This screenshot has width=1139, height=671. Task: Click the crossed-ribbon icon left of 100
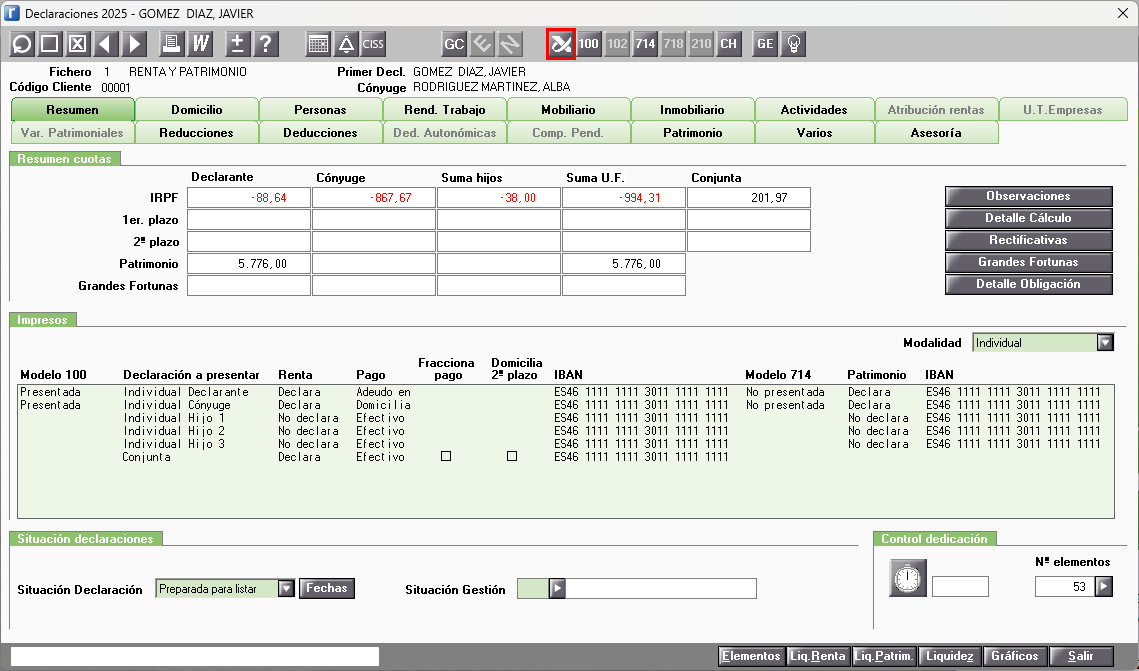(x=561, y=44)
